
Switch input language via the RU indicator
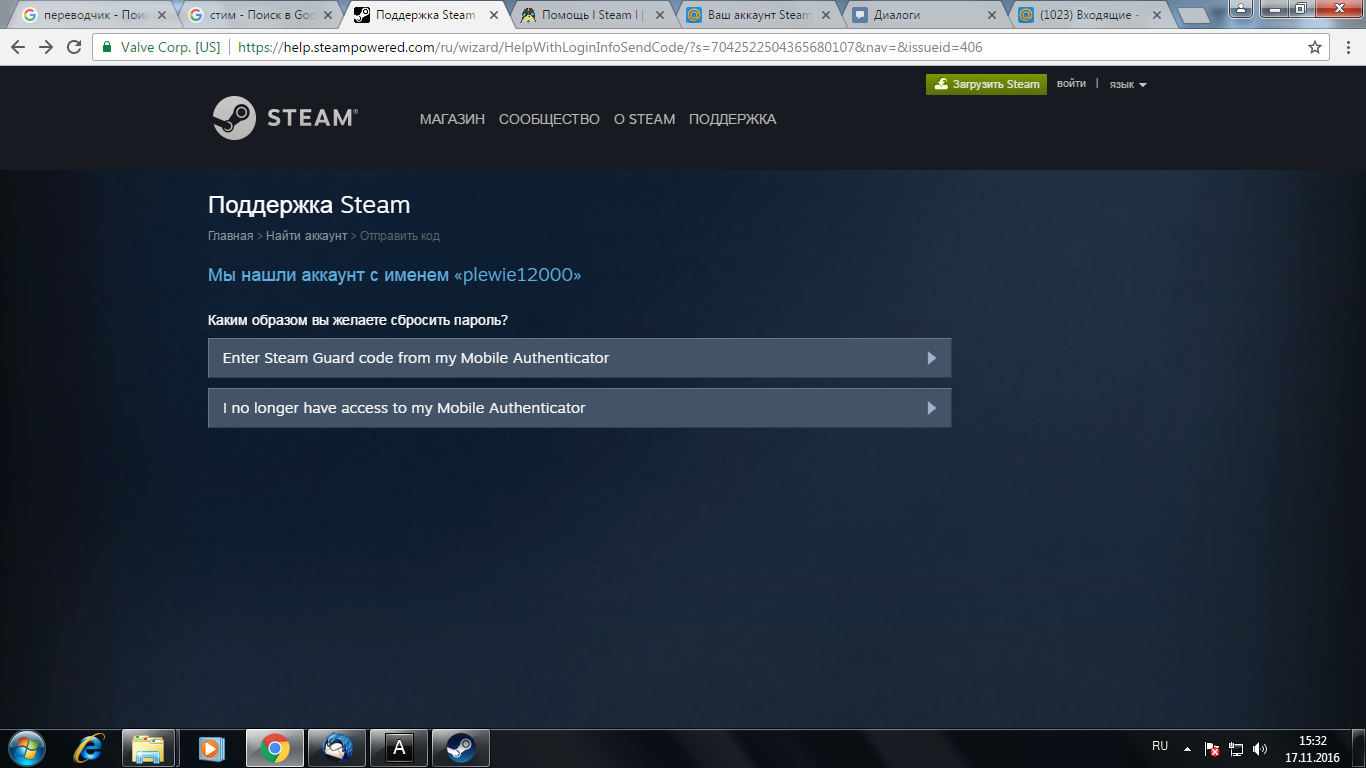pos(1160,746)
